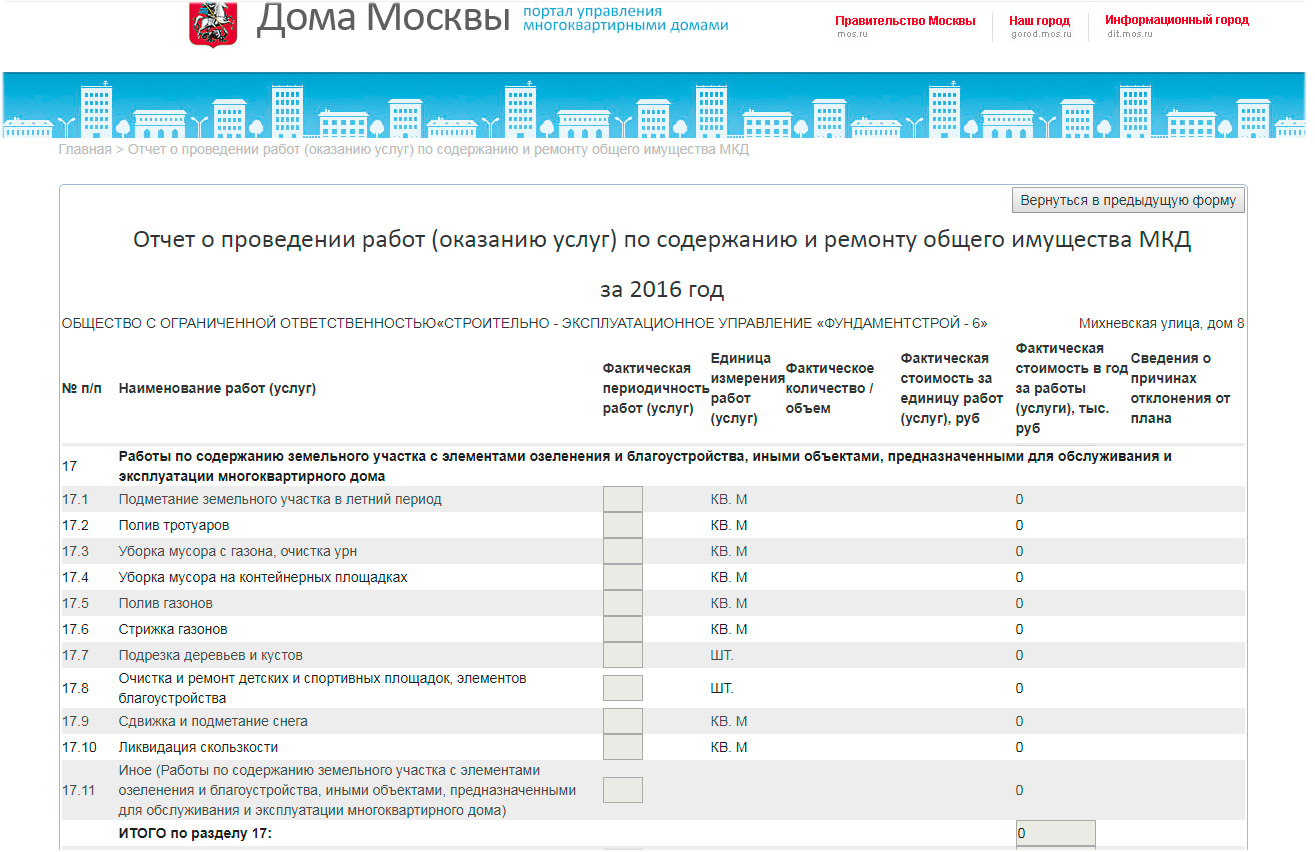Open the Правительство Москвы link
This screenshot has width=1315, height=852.
coord(904,21)
